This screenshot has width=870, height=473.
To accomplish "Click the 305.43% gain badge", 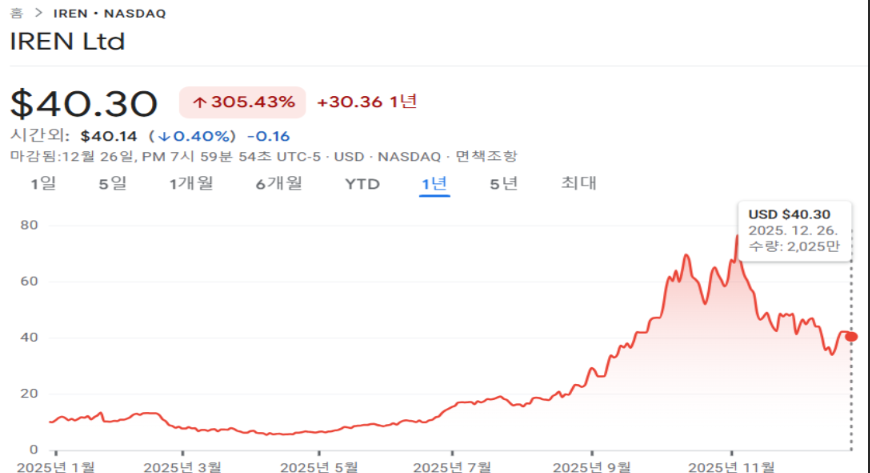I will [x=242, y=102].
